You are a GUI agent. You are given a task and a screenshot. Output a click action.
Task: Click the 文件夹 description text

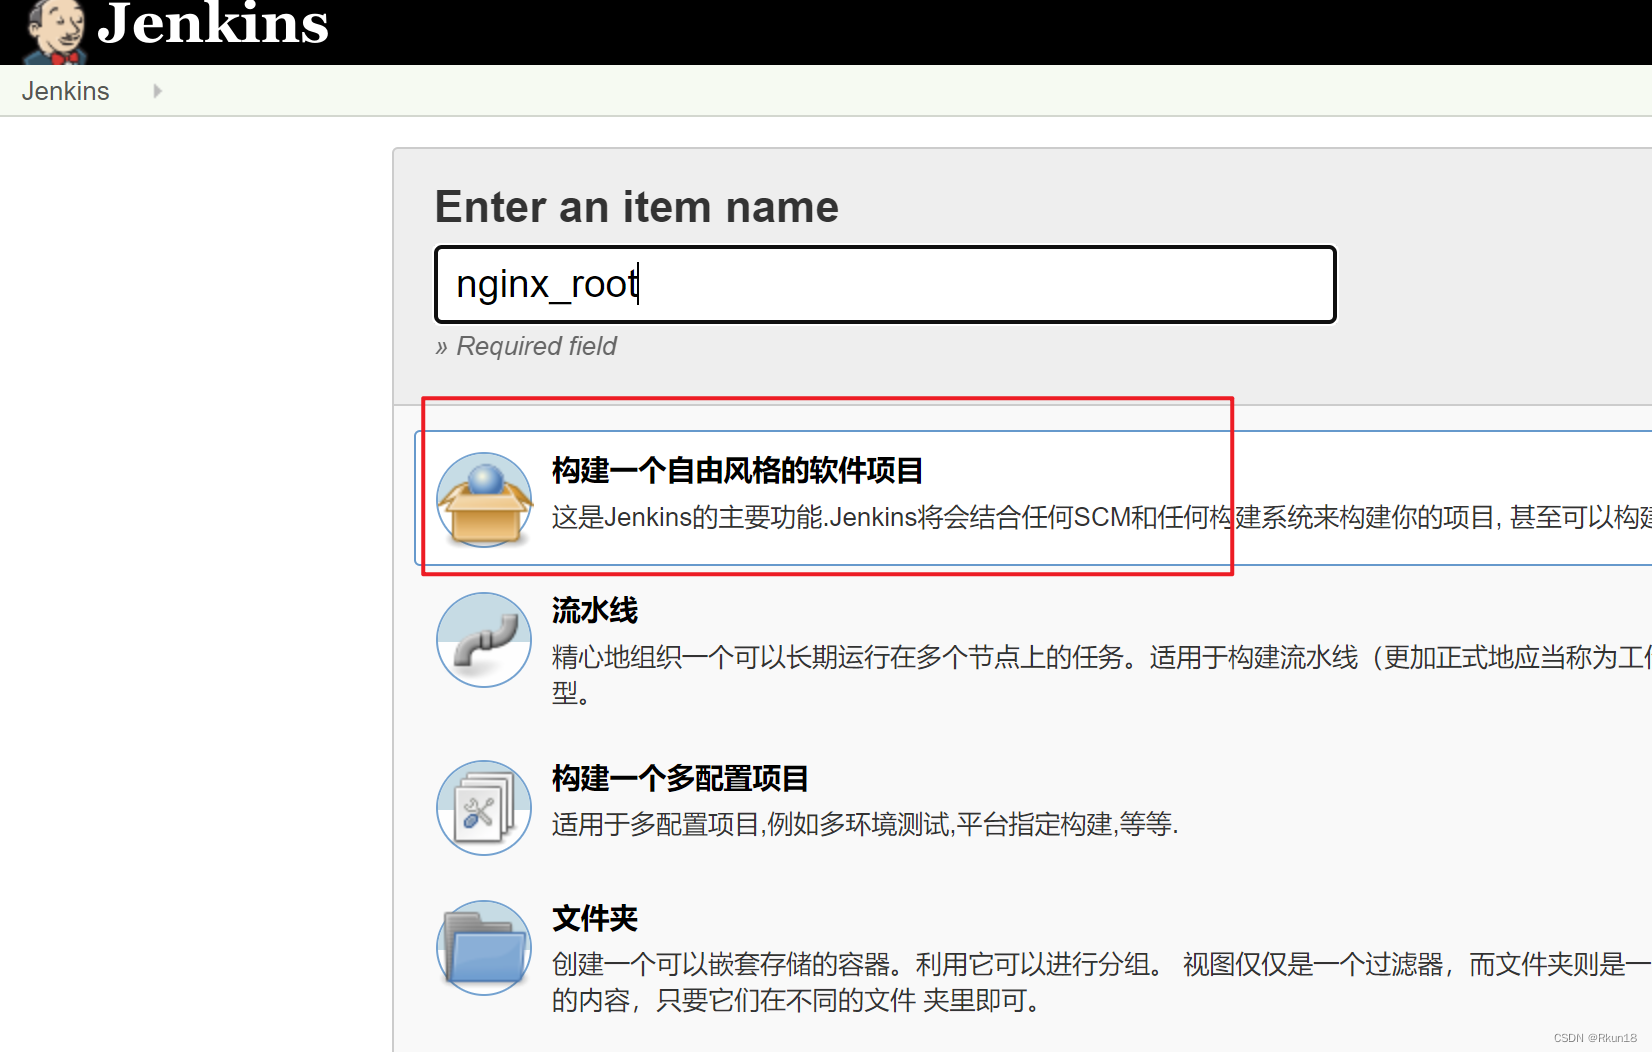point(1101,982)
